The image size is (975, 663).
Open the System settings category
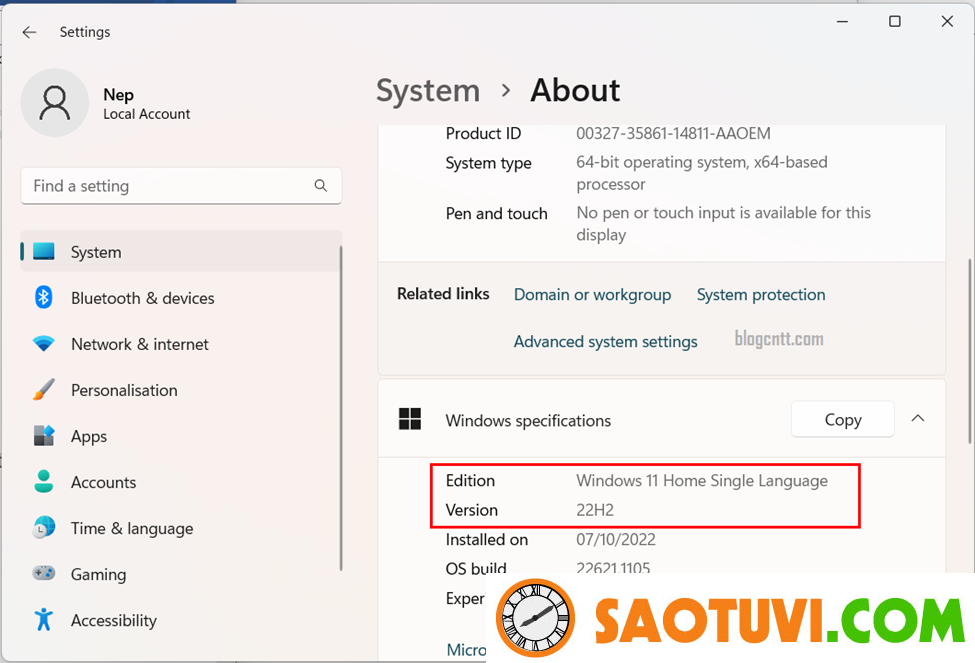click(181, 251)
